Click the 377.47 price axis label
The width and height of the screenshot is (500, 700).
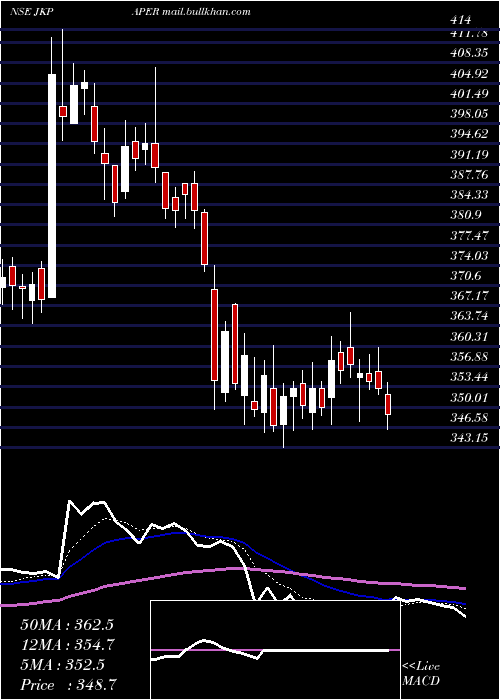coord(468,236)
